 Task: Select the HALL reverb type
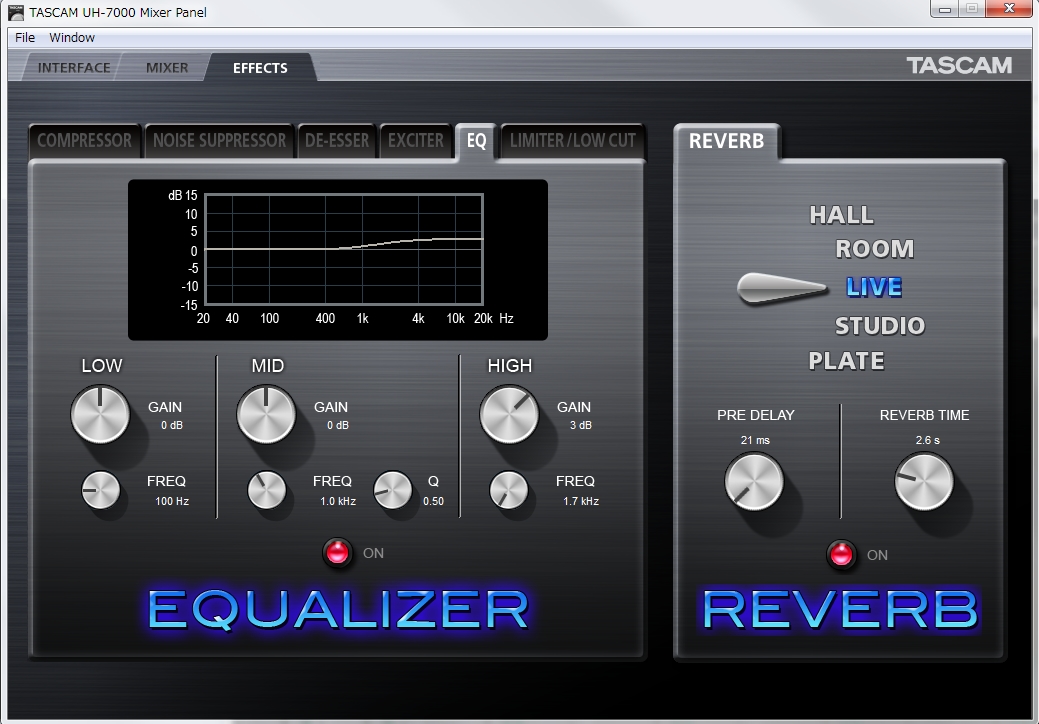841,215
